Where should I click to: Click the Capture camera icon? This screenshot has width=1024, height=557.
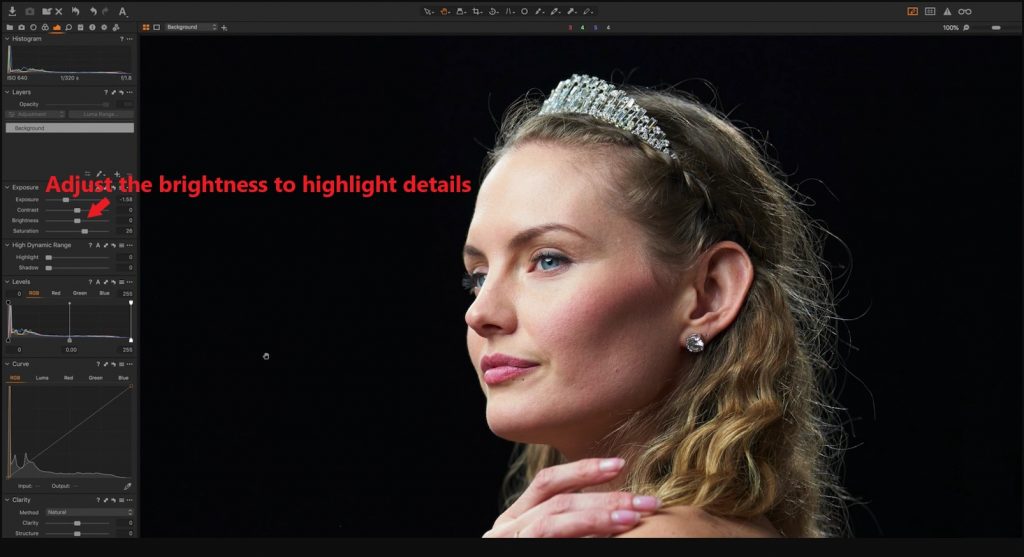(x=29, y=12)
